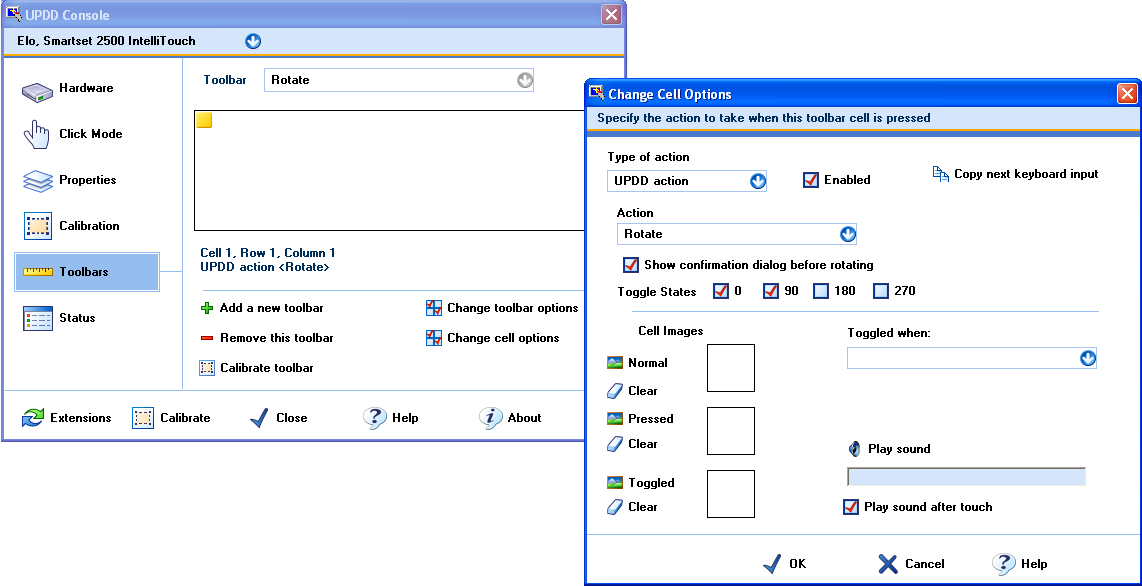This screenshot has height=586, width=1142.
Task: Click the Click Mode hand icon
Action: [x=37, y=135]
